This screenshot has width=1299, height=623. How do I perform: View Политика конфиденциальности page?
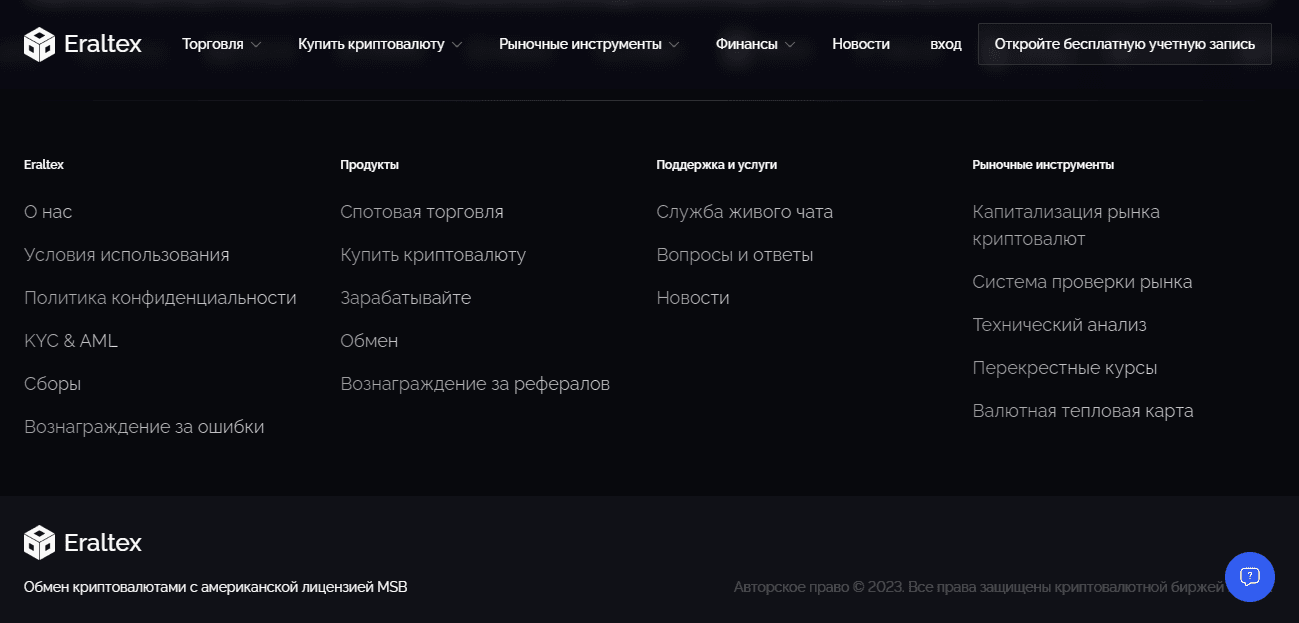coord(160,298)
